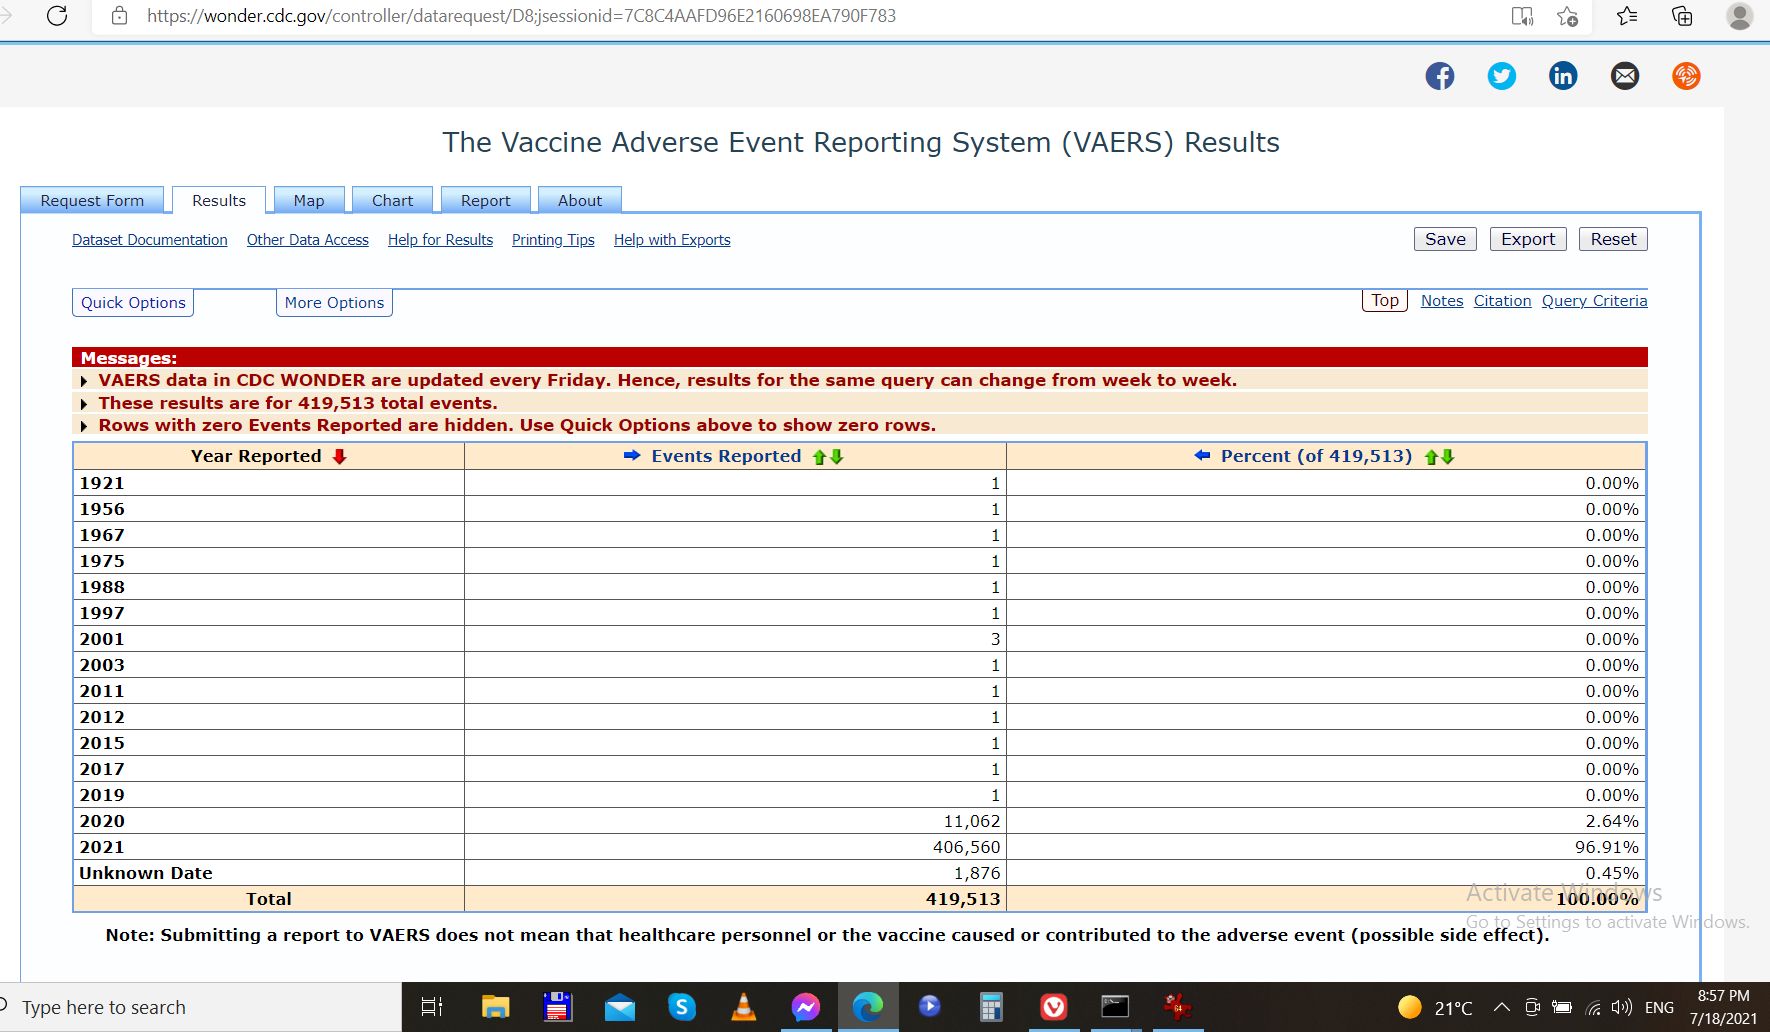Click blue left arrow before Percent column
Image resolution: width=1770 pixels, height=1032 pixels.
[x=1202, y=456]
